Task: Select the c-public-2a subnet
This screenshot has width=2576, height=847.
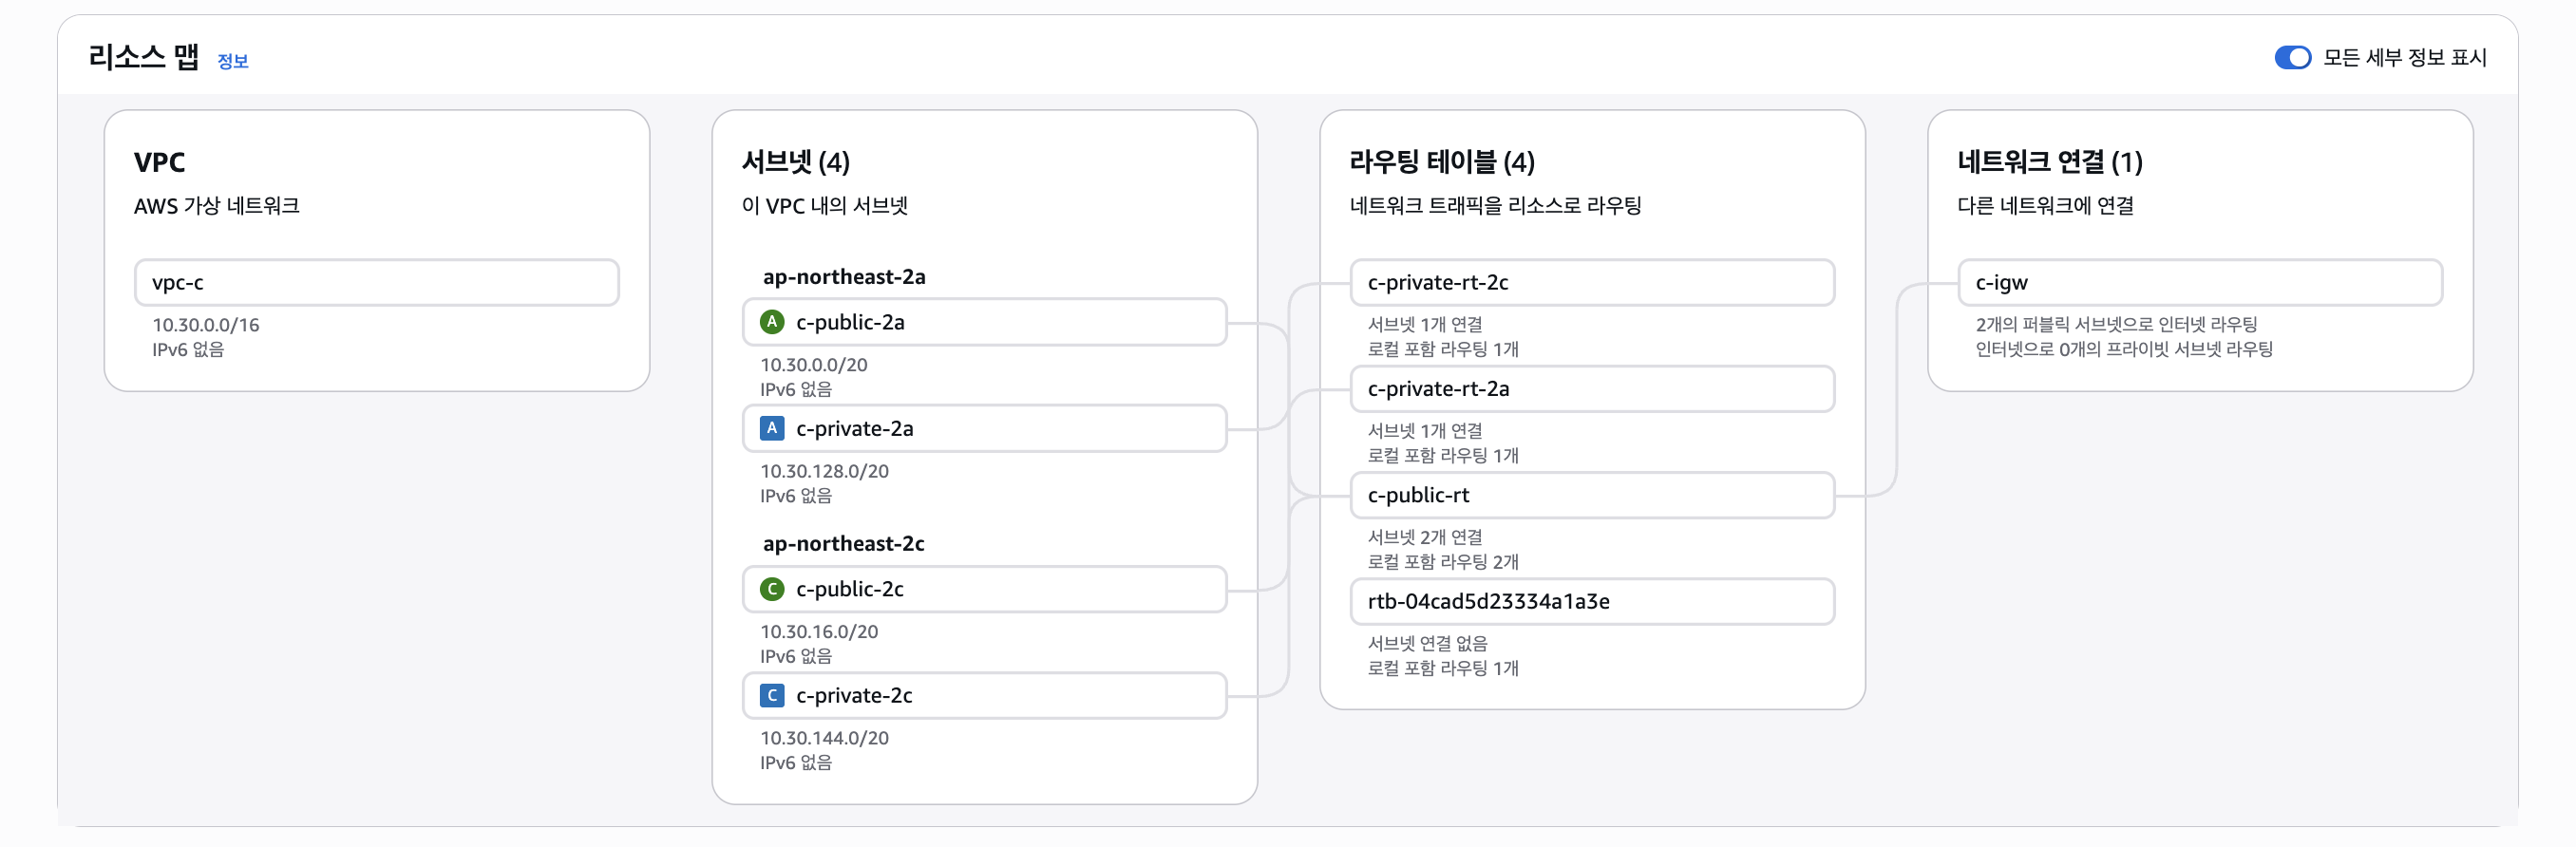Action: [x=984, y=322]
